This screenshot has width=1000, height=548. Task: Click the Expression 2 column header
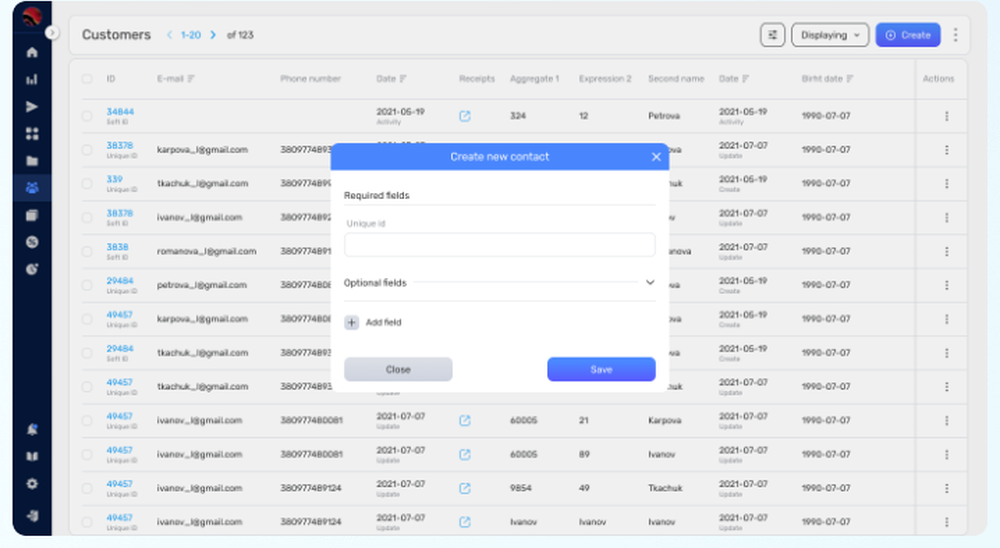click(x=605, y=78)
